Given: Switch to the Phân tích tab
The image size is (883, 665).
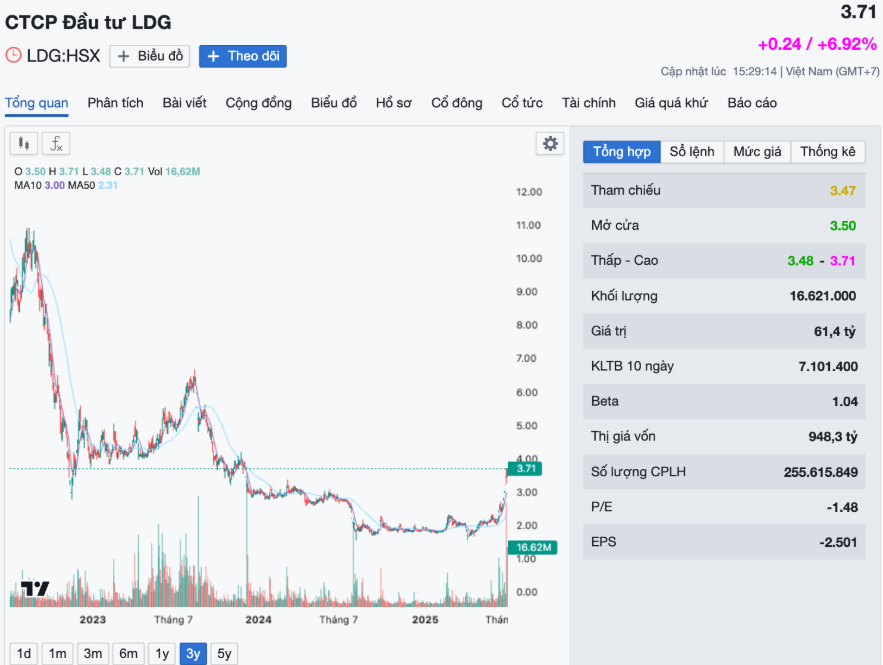Looking at the screenshot, I should (x=115, y=103).
